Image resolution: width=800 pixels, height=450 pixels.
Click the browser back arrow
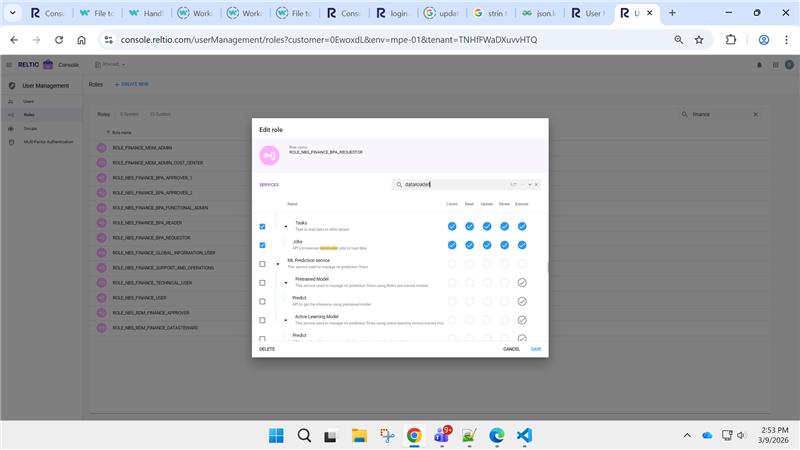(14, 40)
